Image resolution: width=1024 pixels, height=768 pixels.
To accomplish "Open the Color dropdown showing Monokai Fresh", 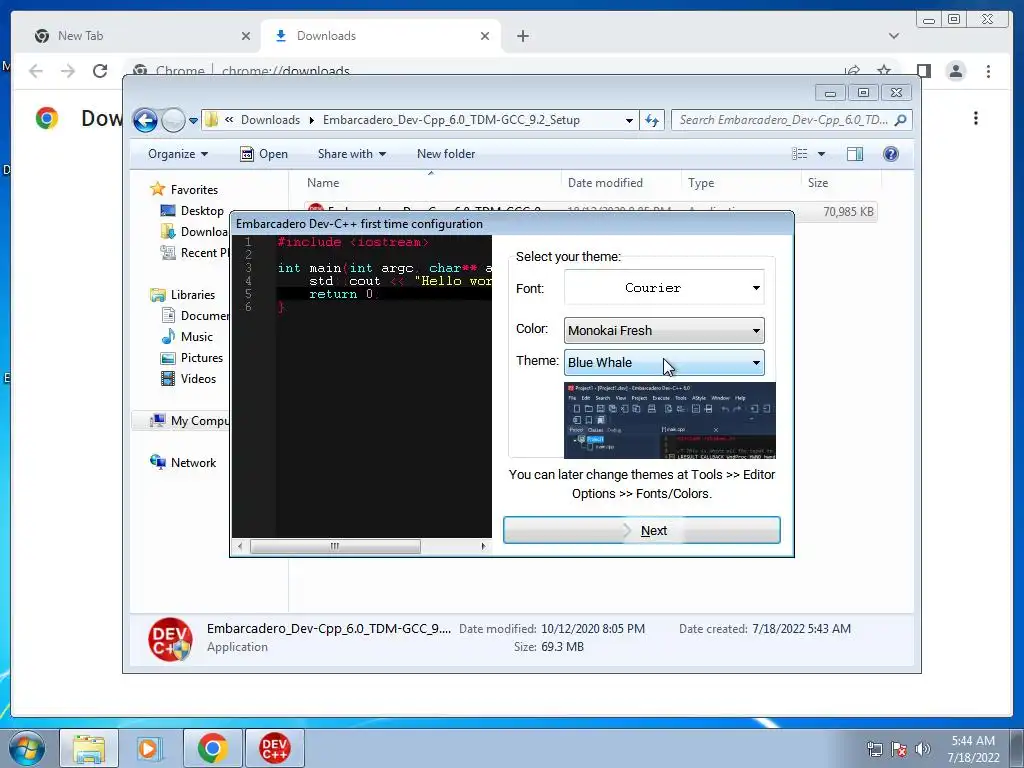I will (664, 330).
